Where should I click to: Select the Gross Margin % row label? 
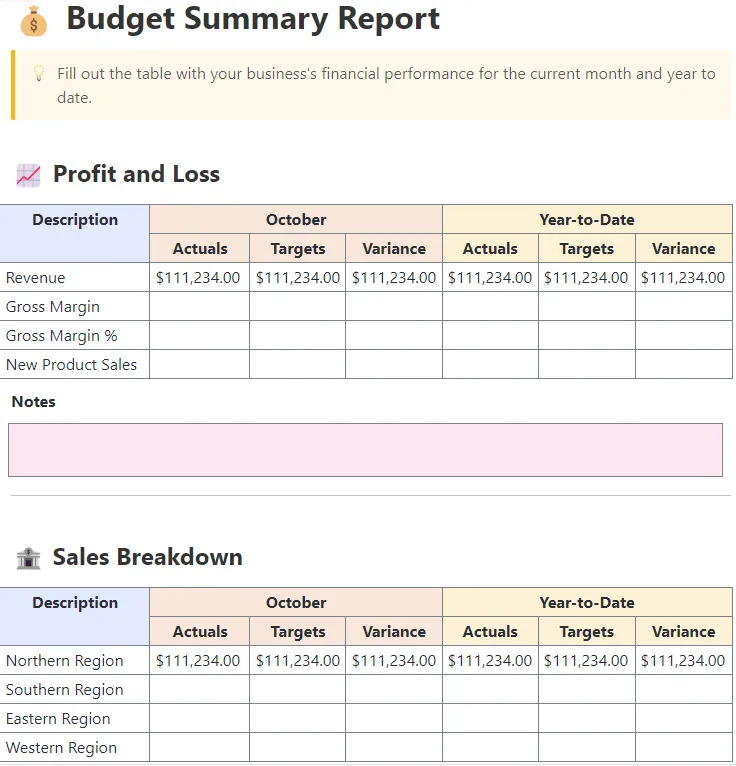tap(62, 336)
